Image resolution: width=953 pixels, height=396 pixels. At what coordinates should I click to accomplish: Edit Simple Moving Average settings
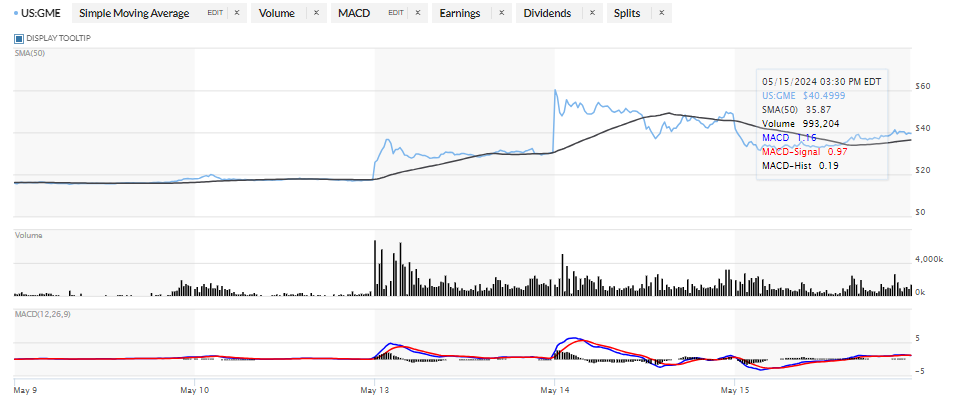[x=215, y=13]
